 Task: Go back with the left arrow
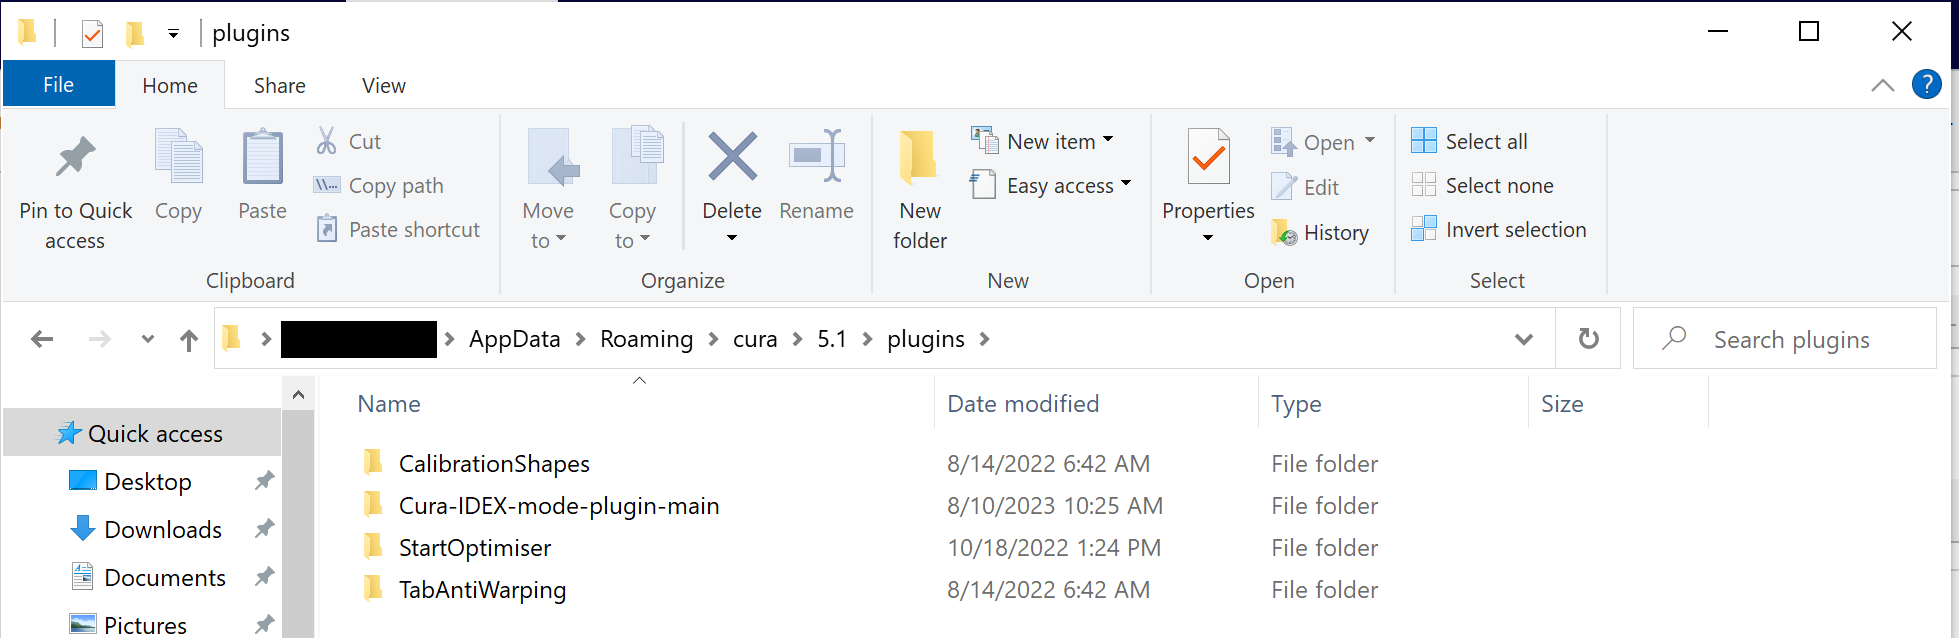pyautogui.click(x=42, y=339)
